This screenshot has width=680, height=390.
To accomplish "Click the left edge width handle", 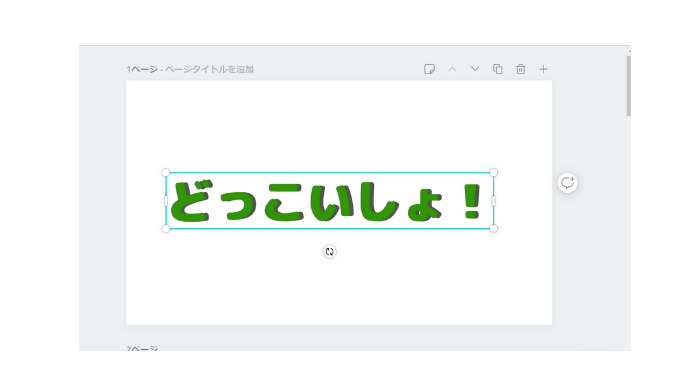I will pos(166,201).
